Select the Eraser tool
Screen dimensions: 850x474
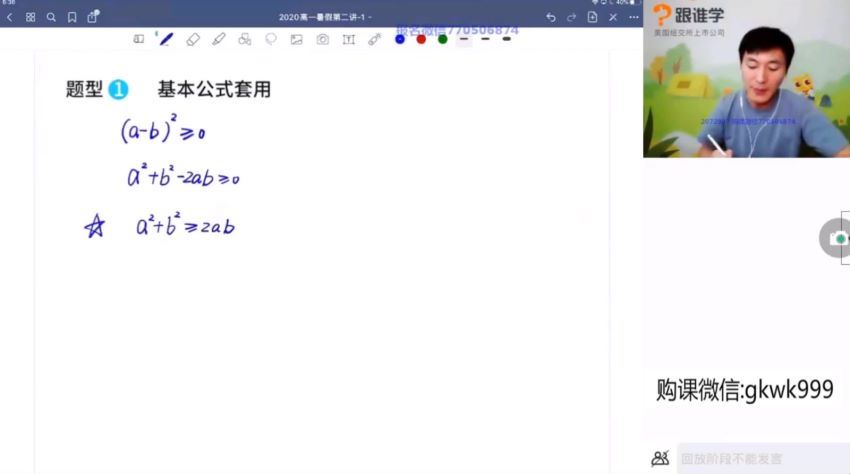[x=193, y=39]
